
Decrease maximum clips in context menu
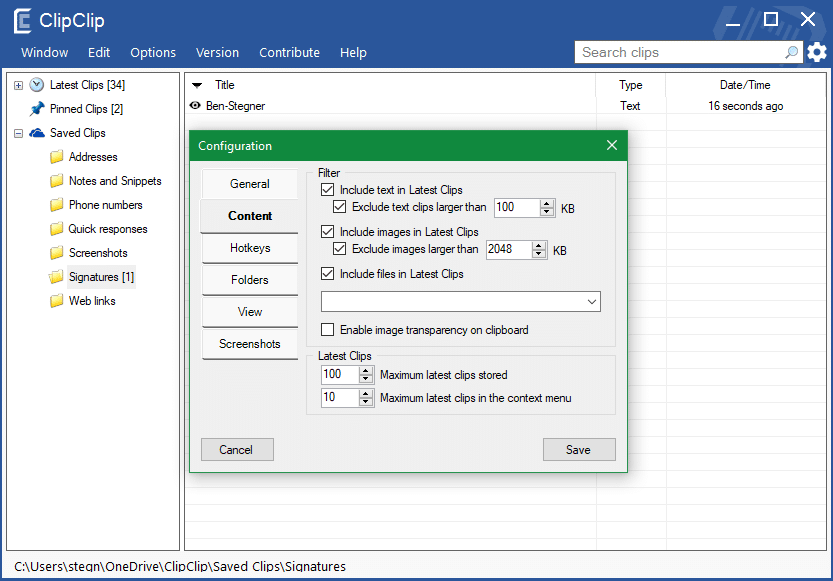[x=366, y=401]
